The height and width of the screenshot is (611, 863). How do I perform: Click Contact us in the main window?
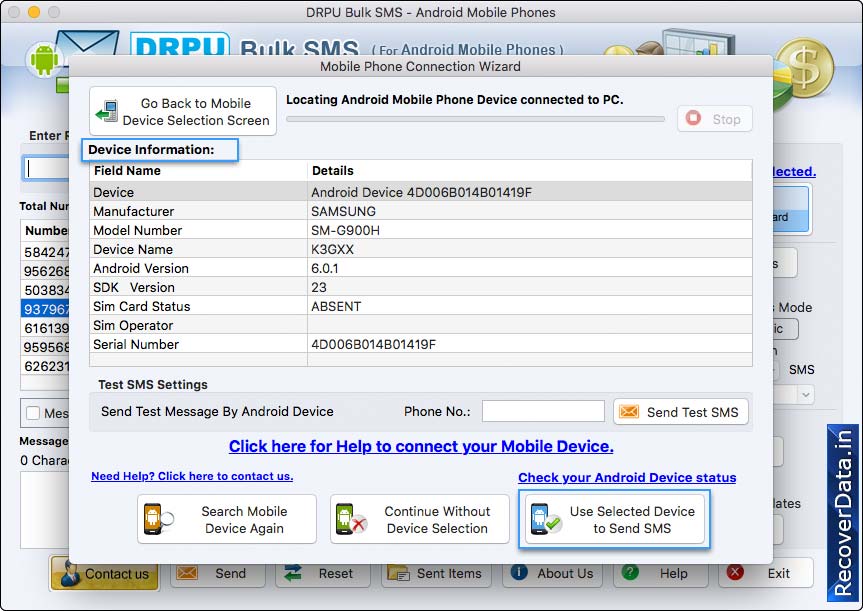[105, 573]
